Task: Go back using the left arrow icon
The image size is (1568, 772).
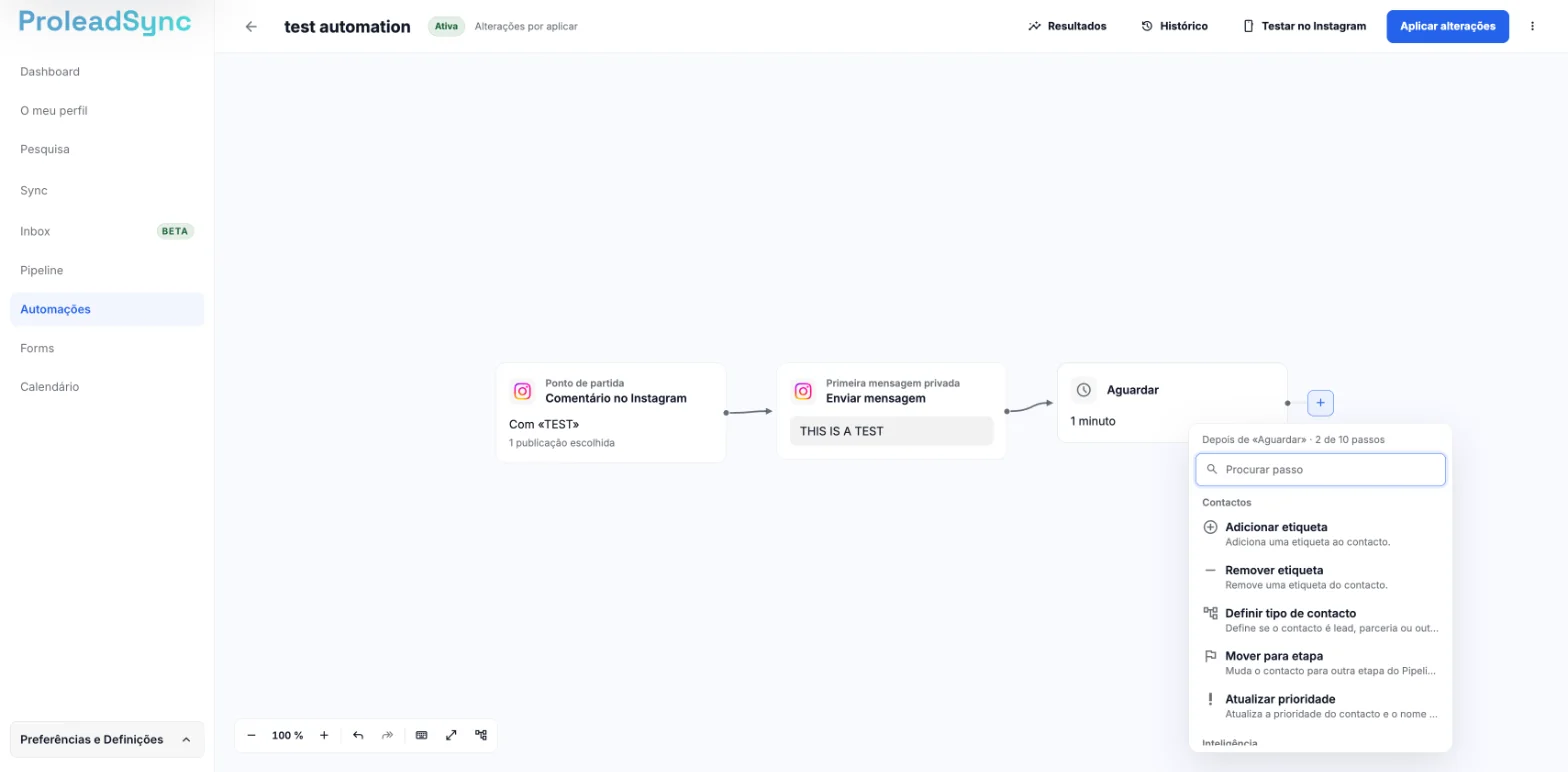Action: pos(251,27)
